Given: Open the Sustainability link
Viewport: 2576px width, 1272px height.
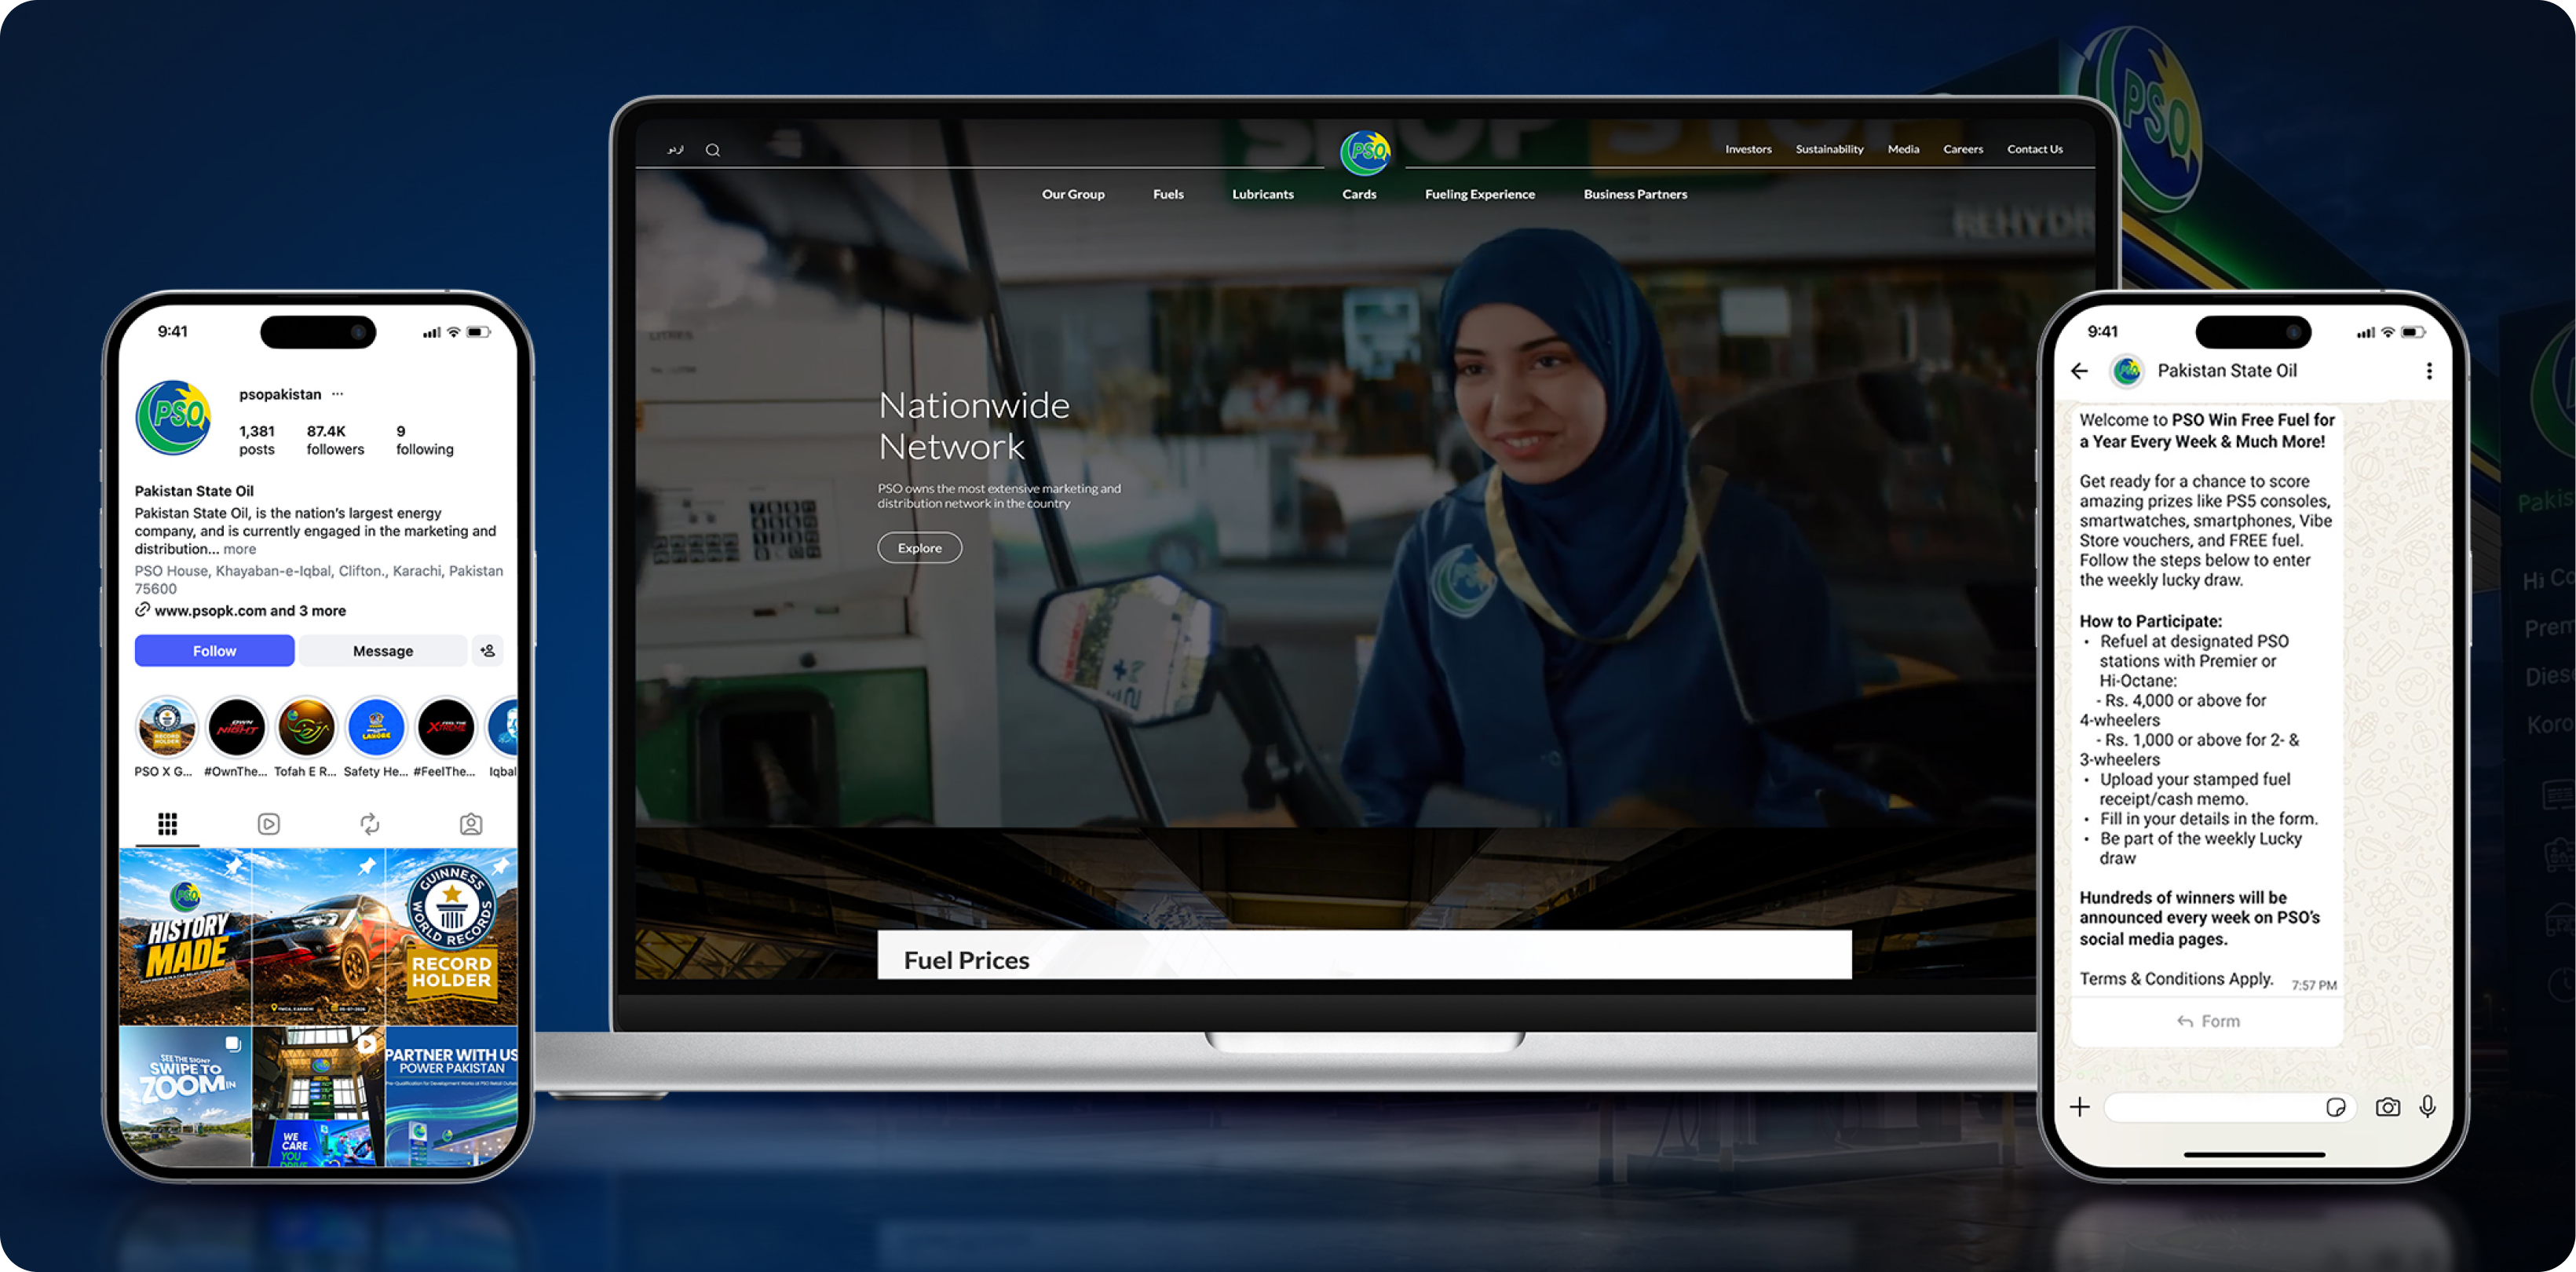Looking at the screenshot, I should [1829, 149].
